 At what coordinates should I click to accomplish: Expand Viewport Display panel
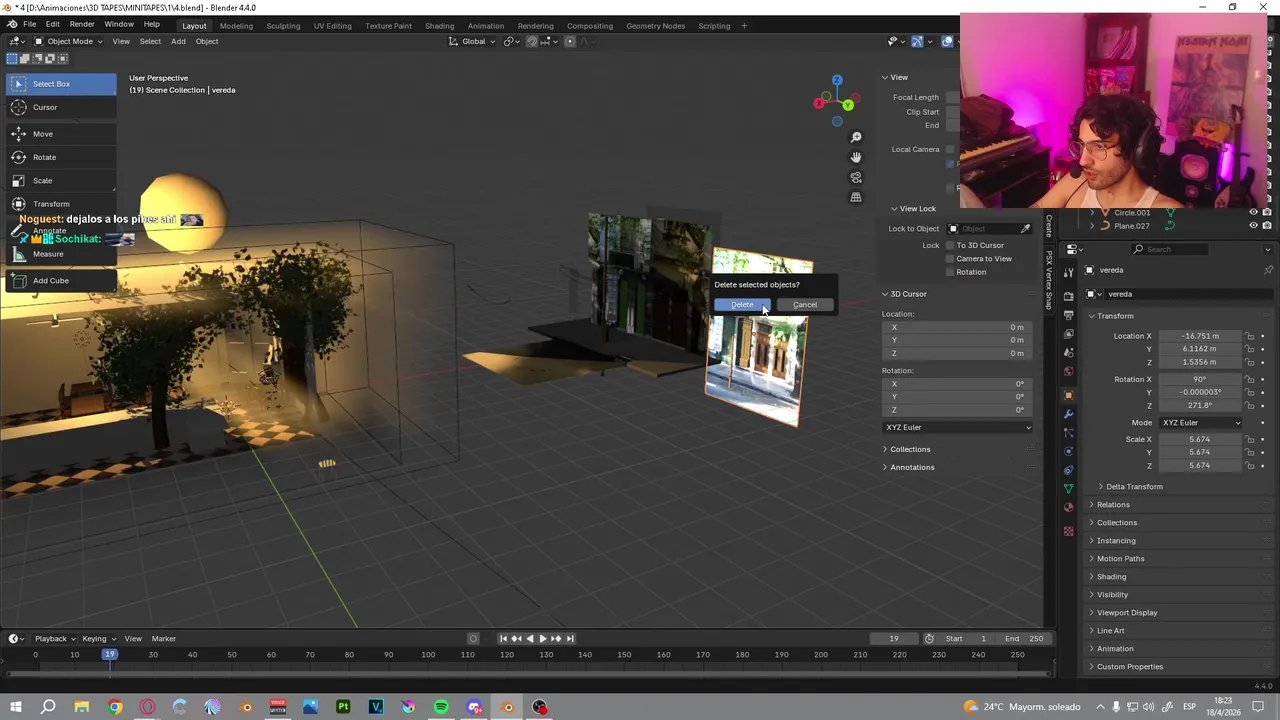pos(1127,613)
